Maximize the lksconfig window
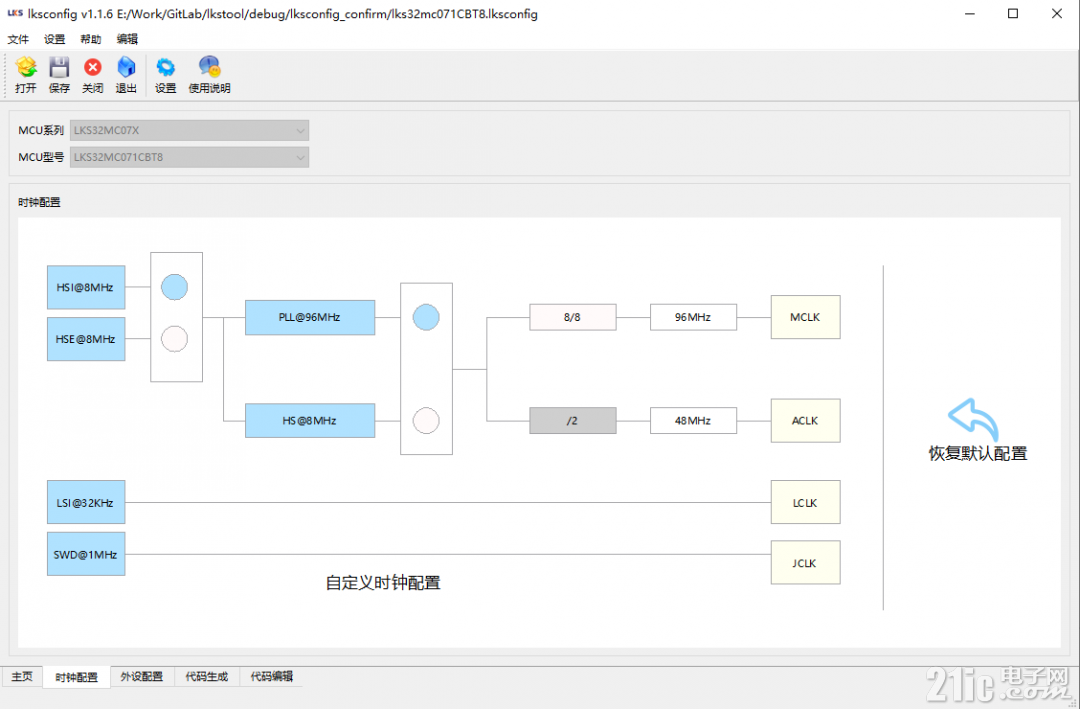1080x709 pixels. coord(1012,14)
